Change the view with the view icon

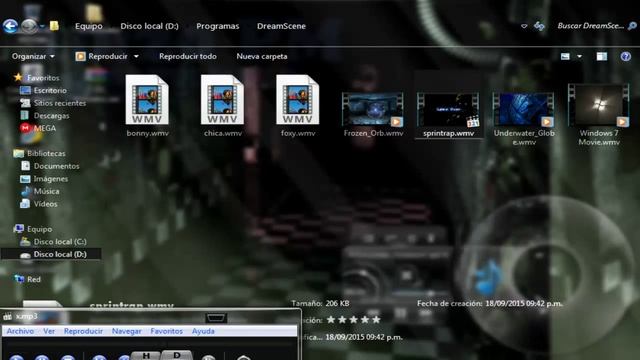[x=565, y=56]
